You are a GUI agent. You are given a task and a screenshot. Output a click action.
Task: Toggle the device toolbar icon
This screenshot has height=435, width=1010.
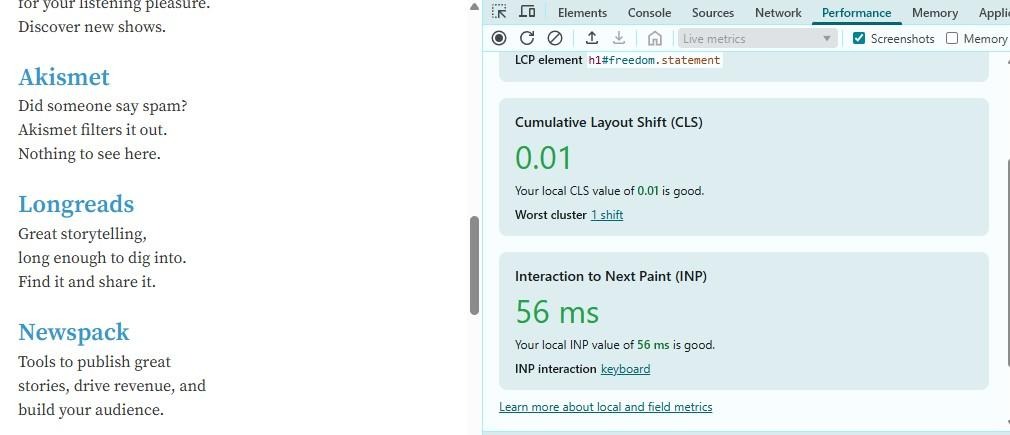pos(527,12)
